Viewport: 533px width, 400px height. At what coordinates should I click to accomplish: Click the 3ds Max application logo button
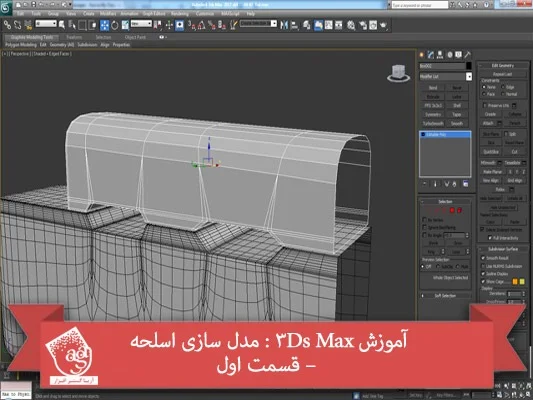pos(5,7)
